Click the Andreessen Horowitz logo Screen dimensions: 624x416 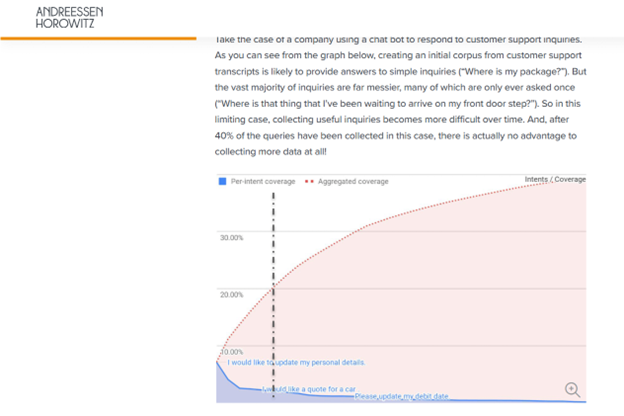click(x=69, y=17)
